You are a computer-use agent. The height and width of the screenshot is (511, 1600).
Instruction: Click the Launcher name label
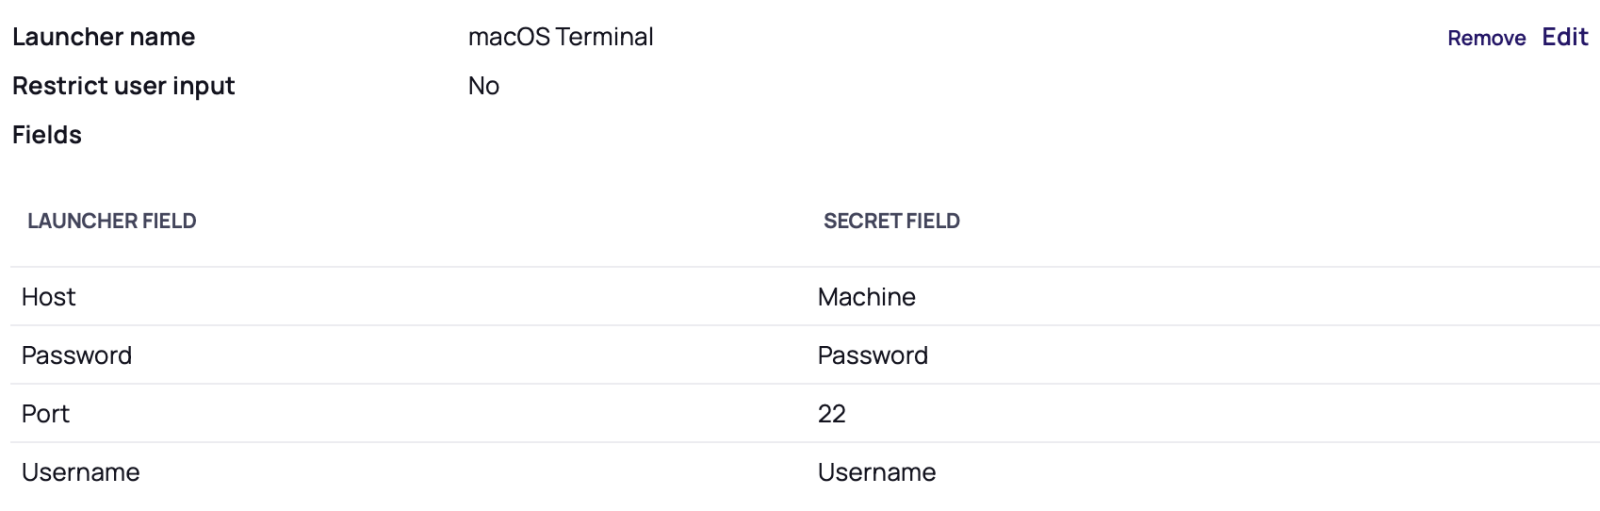(x=103, y=37)
